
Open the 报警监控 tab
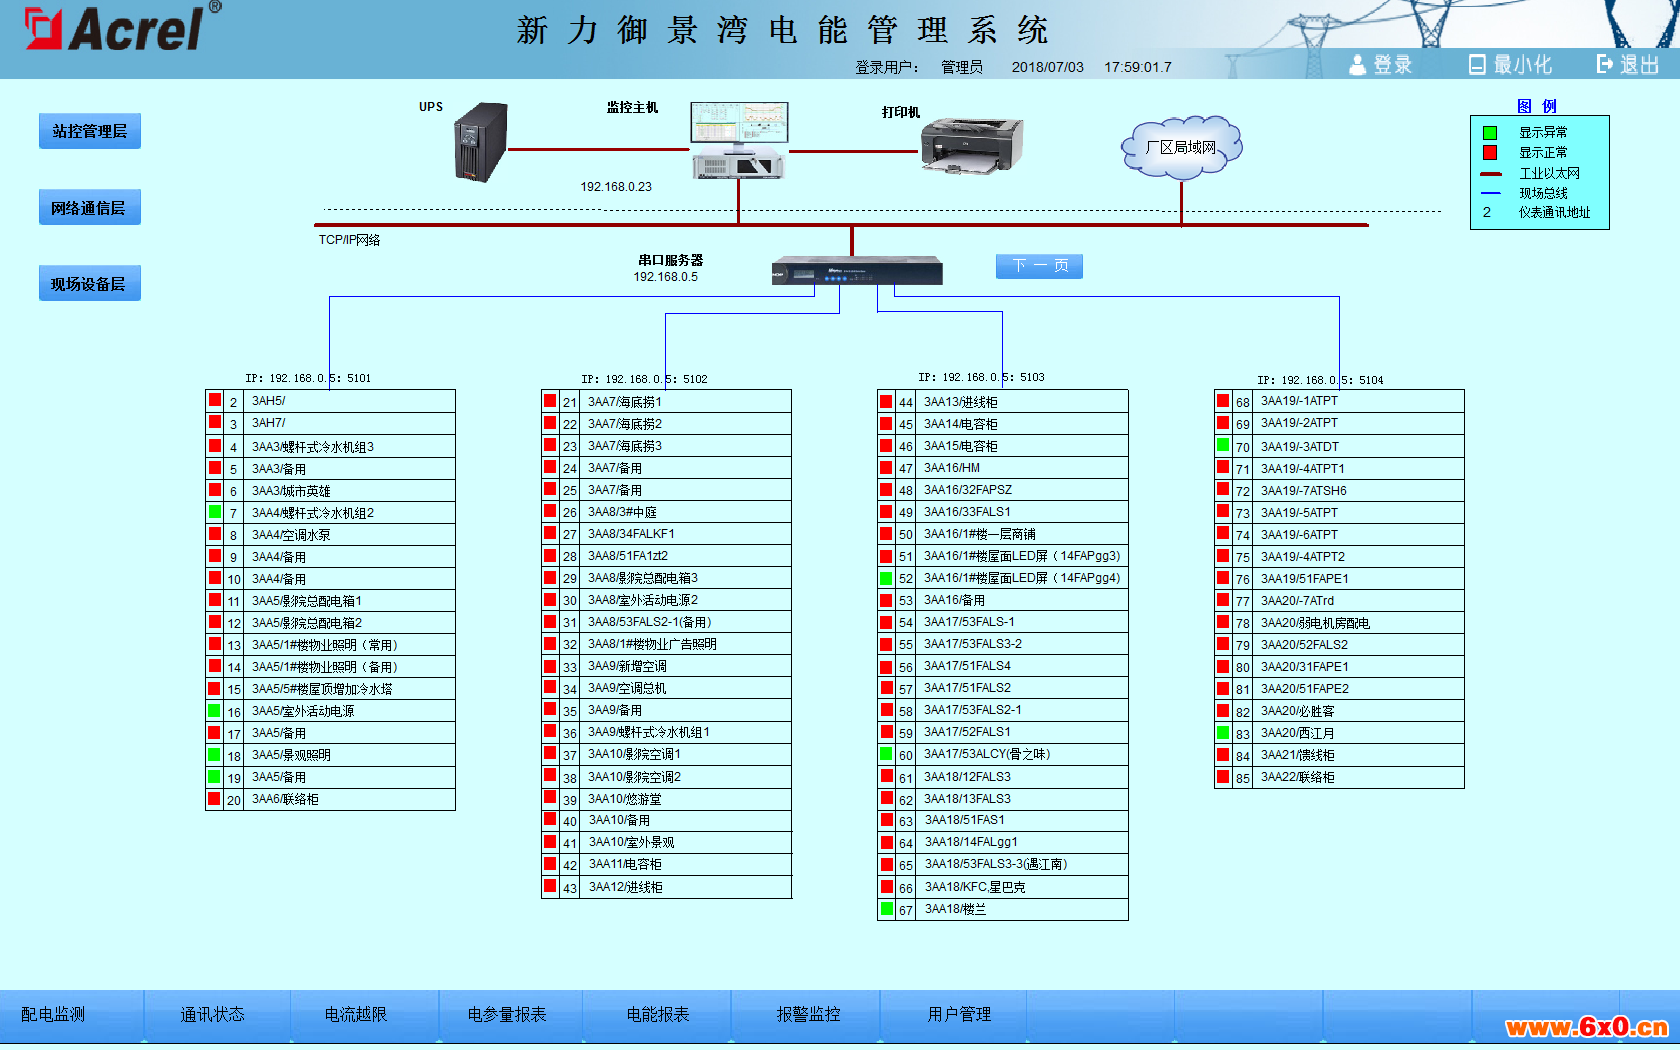pyautogui.click(x=809, y=1015)
